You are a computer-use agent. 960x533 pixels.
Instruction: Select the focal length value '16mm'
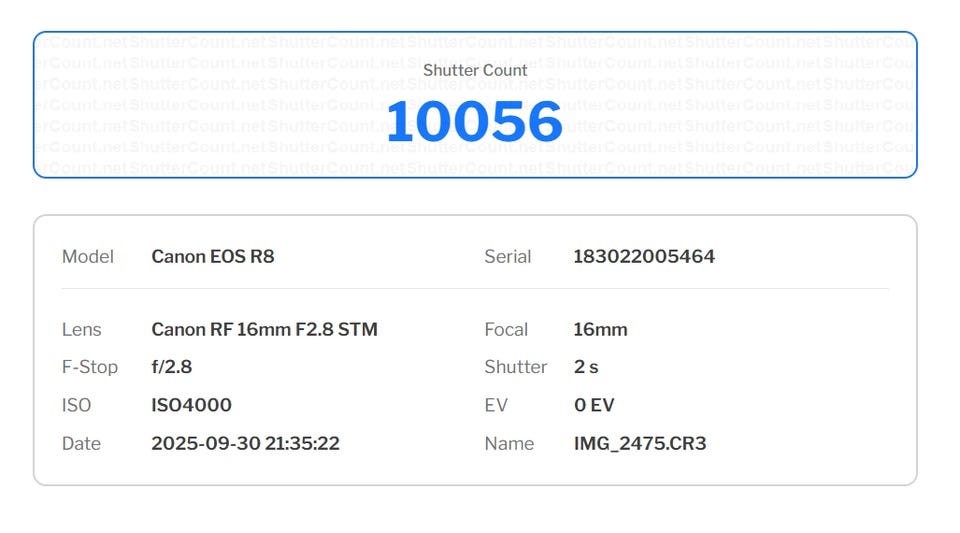tap(601, 330)
